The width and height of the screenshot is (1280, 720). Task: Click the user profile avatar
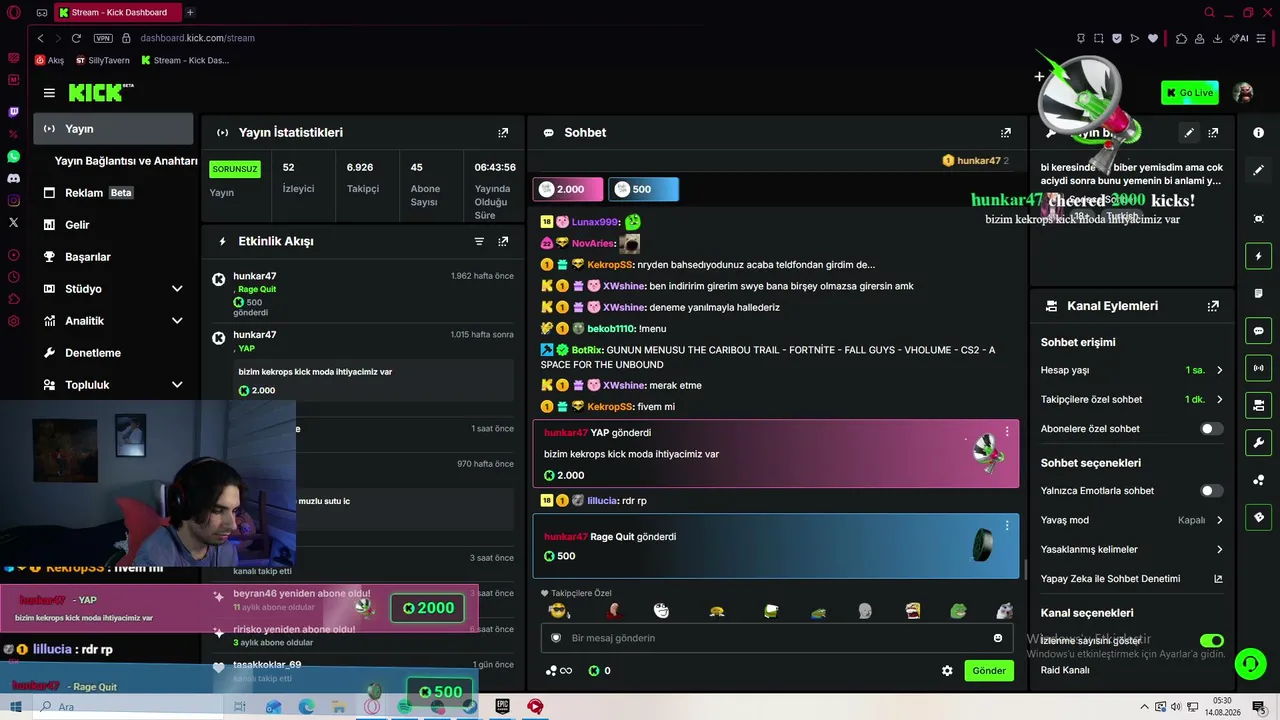1243,93
